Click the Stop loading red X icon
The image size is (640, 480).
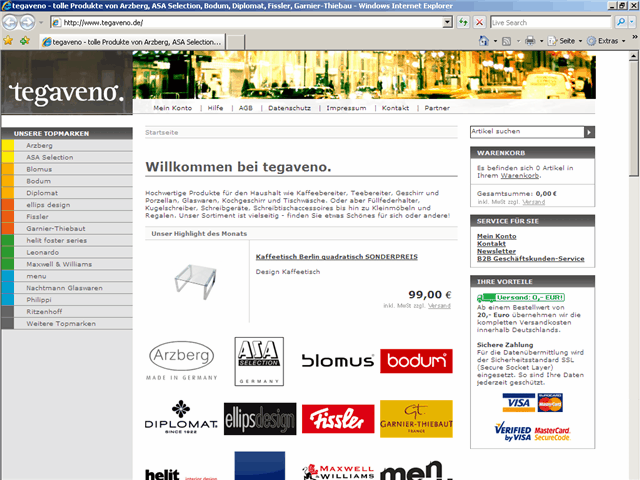point(480,22)
